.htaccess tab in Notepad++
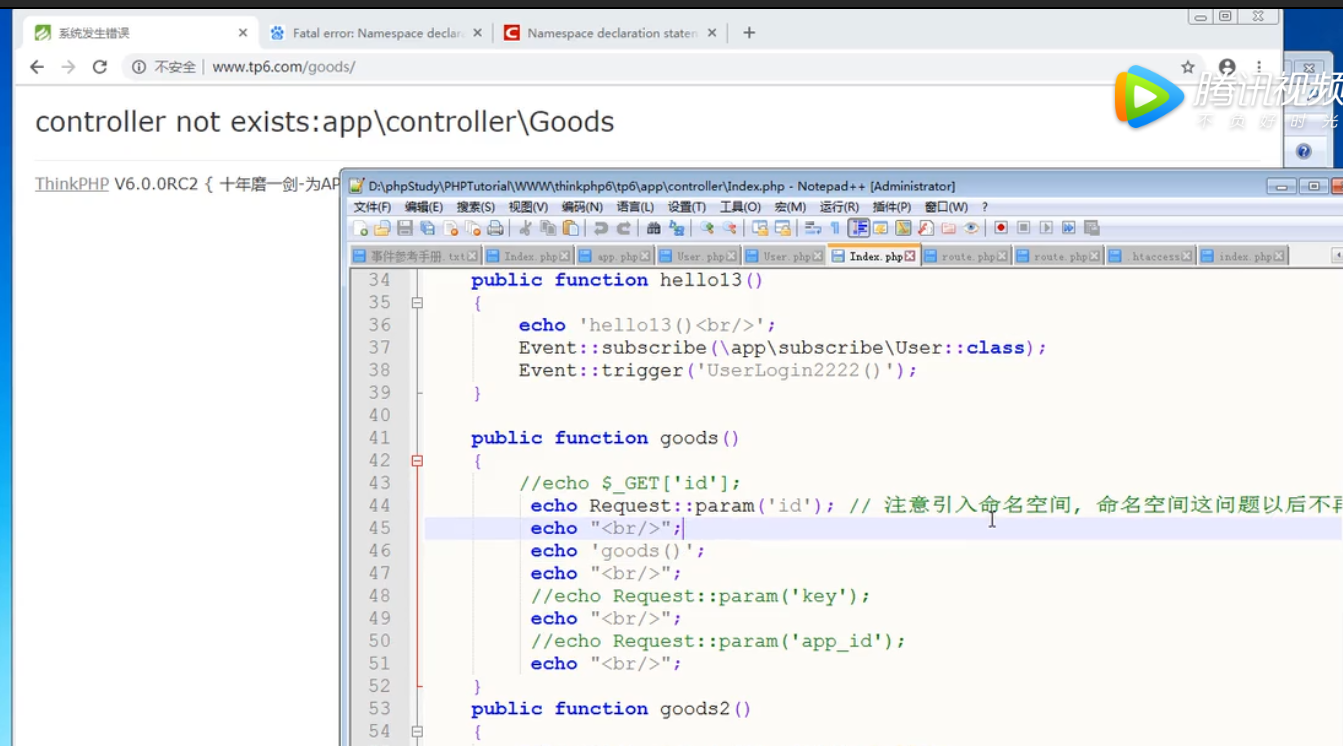Screen dimensions: 1343x746 (x=1152, y=256)
